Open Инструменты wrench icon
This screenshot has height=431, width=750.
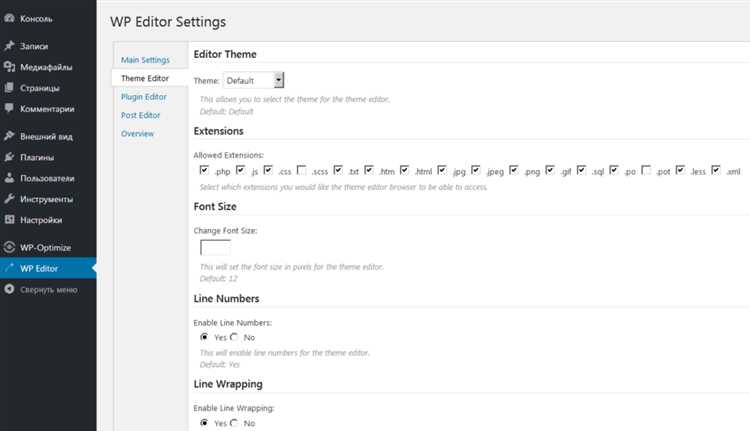9,199
